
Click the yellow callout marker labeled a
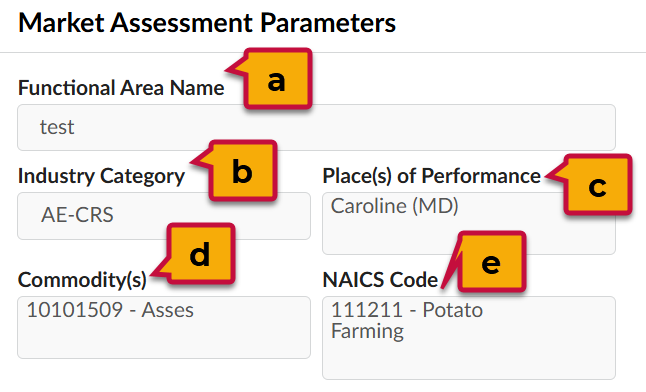pos(277,79)
